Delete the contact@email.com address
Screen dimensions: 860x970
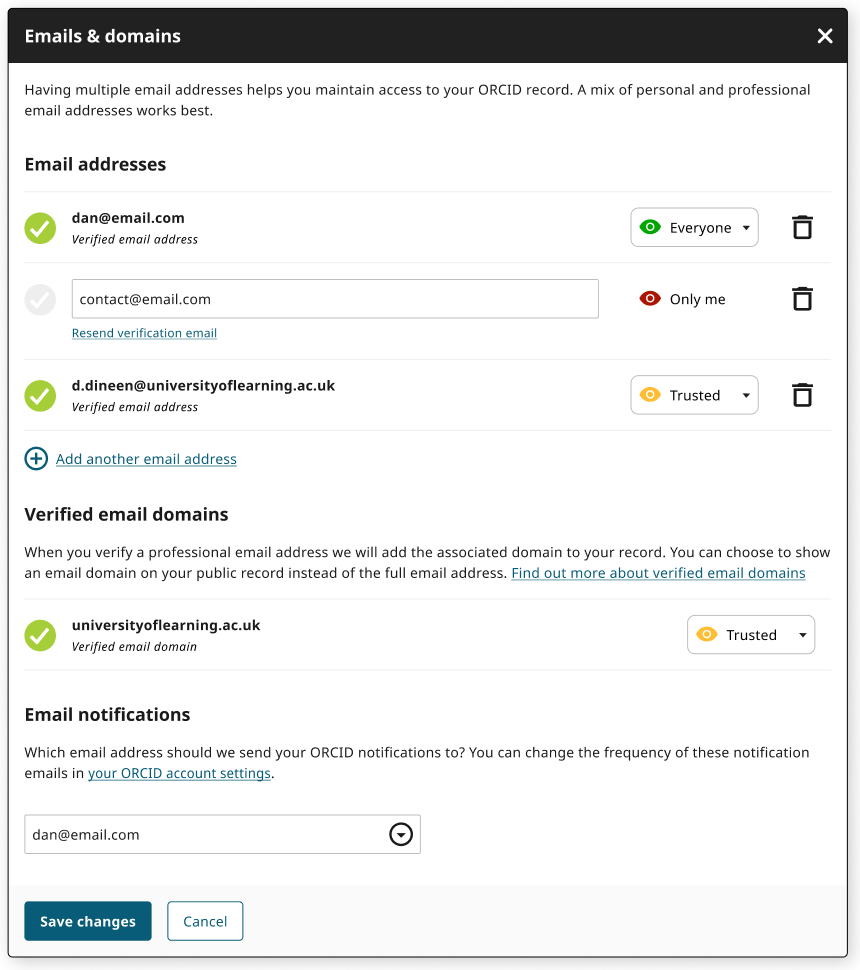pyautogui.click(x=802, y=299)
